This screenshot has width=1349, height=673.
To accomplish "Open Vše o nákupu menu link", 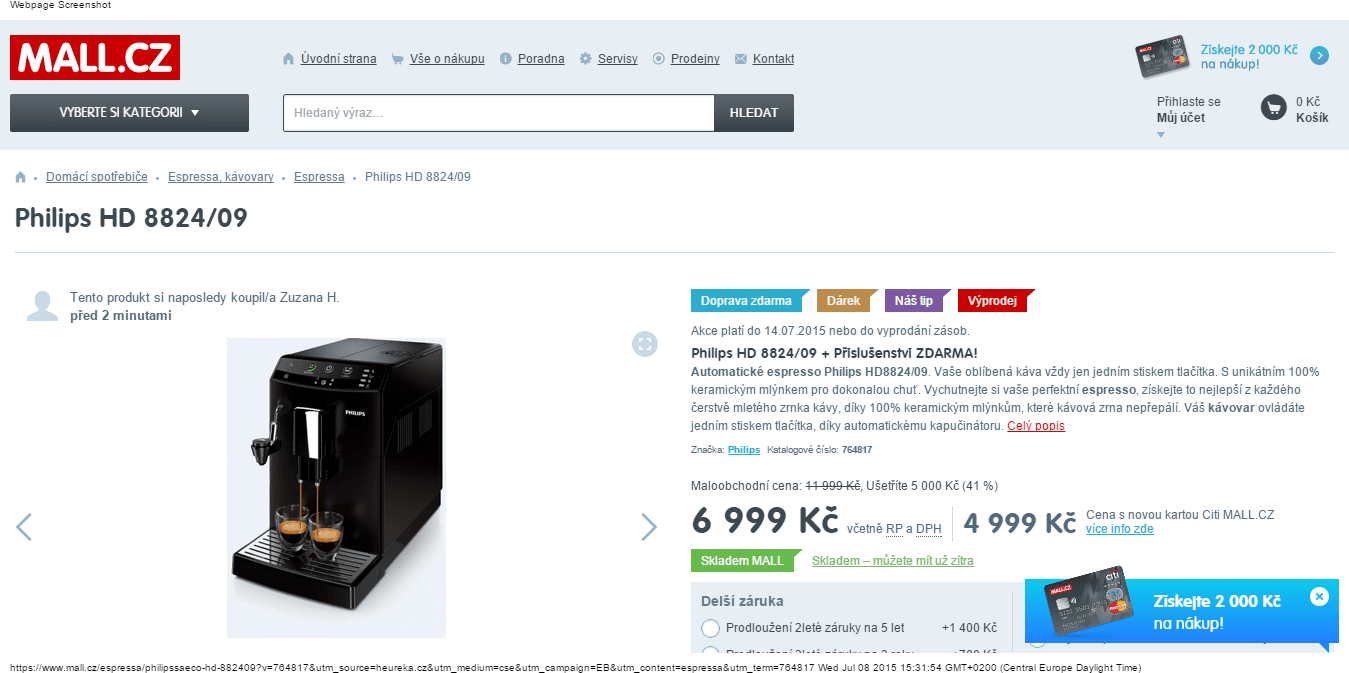I will point(447,59).
